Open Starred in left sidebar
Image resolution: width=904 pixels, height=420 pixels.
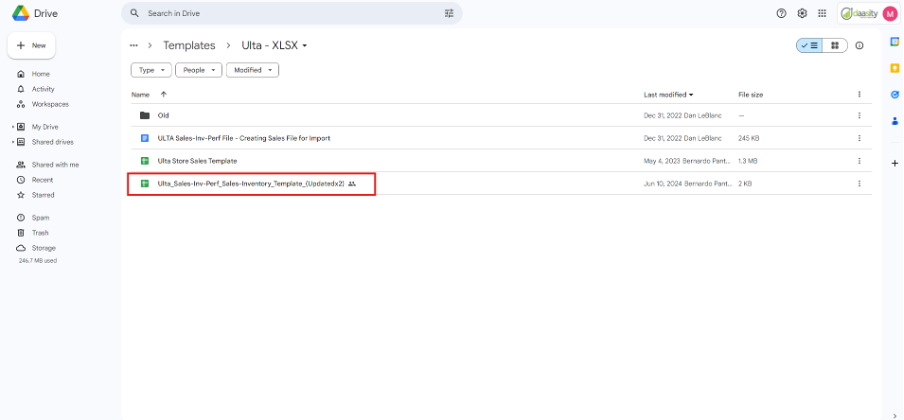[x=43, y=195]
